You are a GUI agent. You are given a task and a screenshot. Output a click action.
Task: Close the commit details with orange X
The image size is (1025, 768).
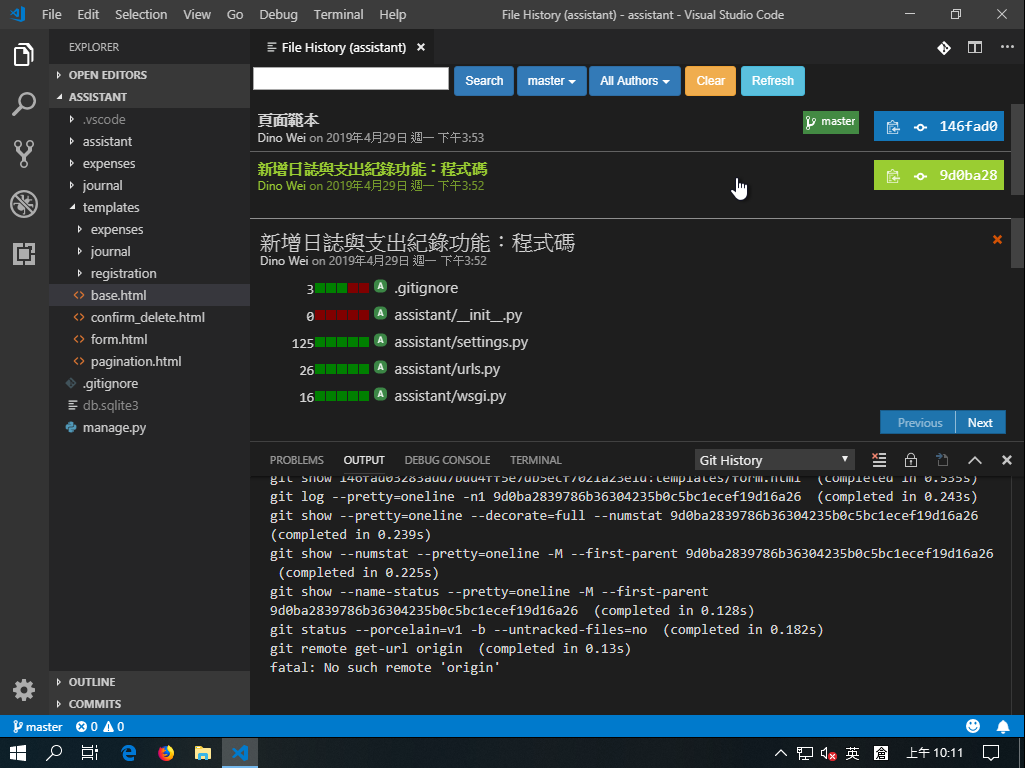(997, 239)
